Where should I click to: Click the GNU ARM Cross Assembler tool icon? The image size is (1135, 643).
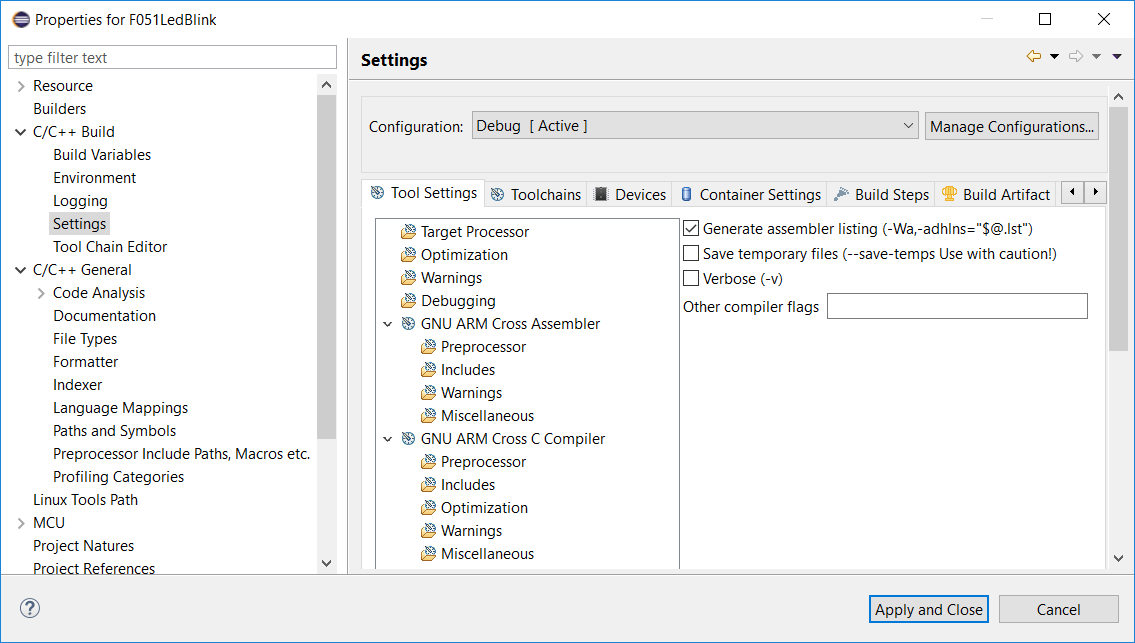coord(408,324)
